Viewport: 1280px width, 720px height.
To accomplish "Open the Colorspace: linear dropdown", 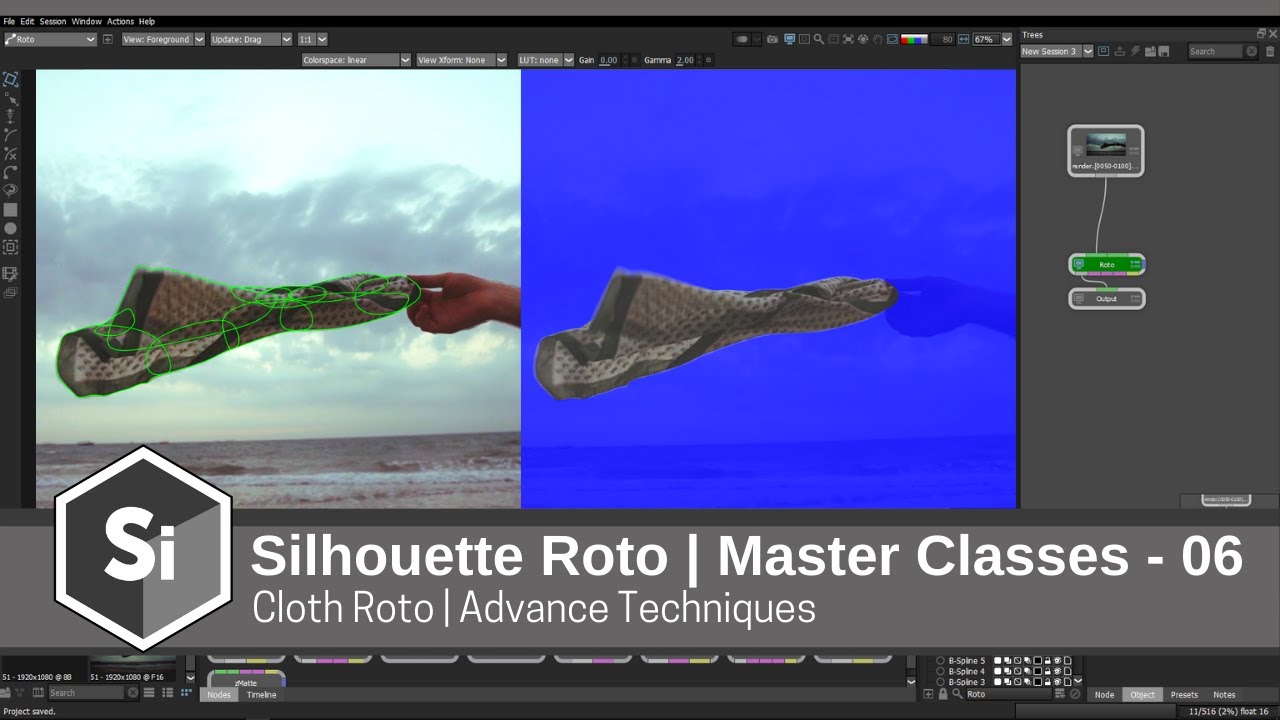I will 357,60.
